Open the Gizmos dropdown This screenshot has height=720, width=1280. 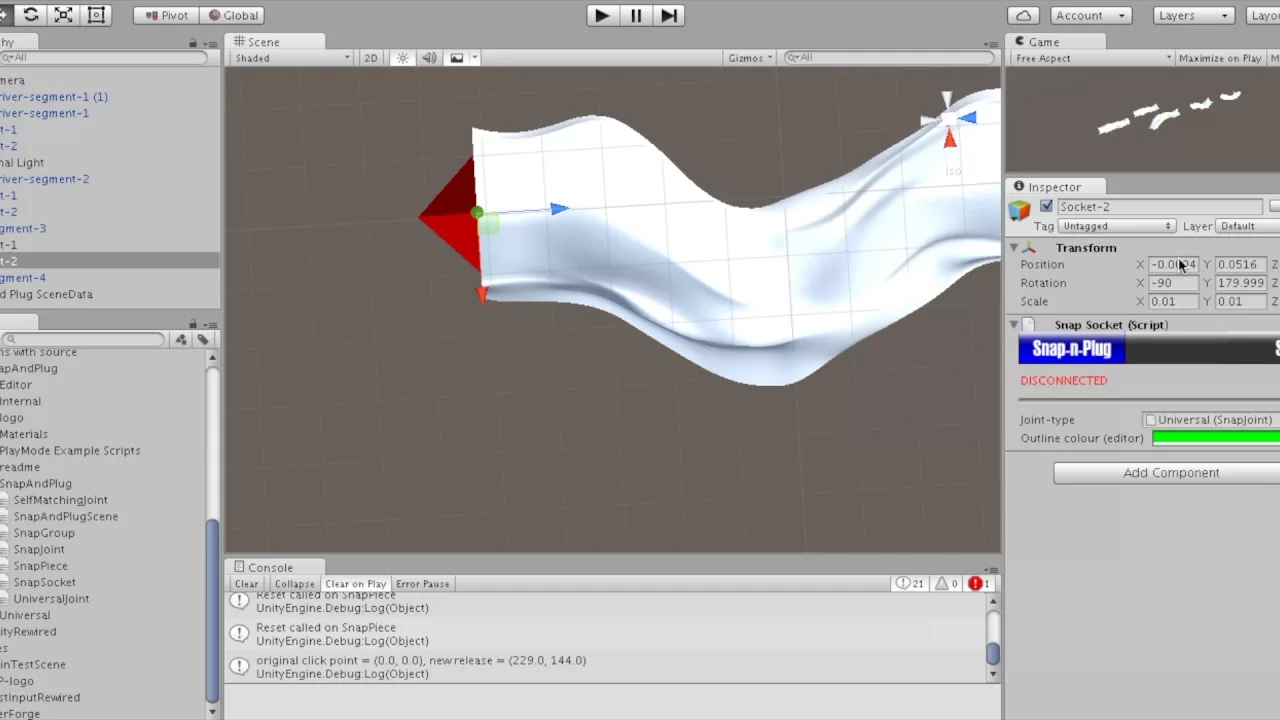[x=750, y=58]
